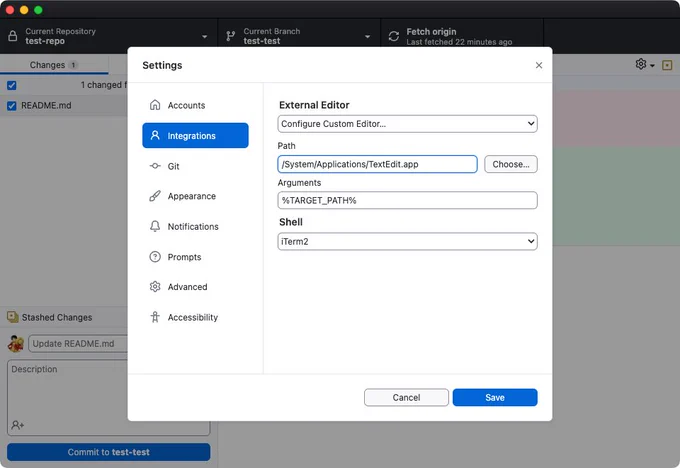
Task: Open the Accounts settings section
Action: 195,105
